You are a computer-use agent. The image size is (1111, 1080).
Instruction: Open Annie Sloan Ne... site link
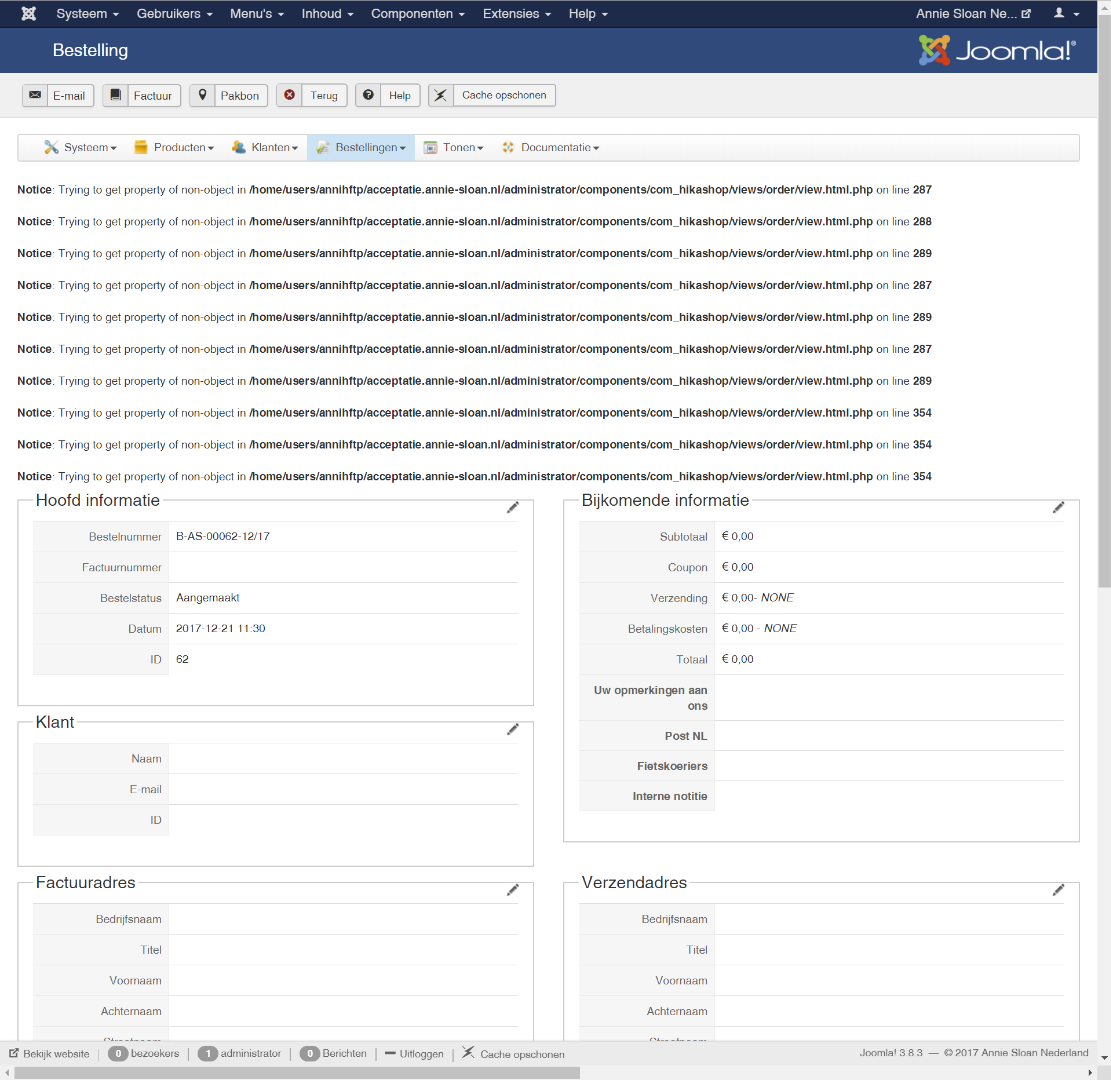point(973,13)
